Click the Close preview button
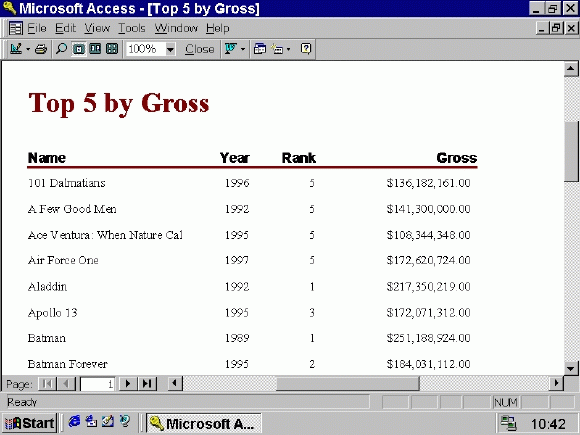This screenshot has width=580, height=435. point(199,49)
